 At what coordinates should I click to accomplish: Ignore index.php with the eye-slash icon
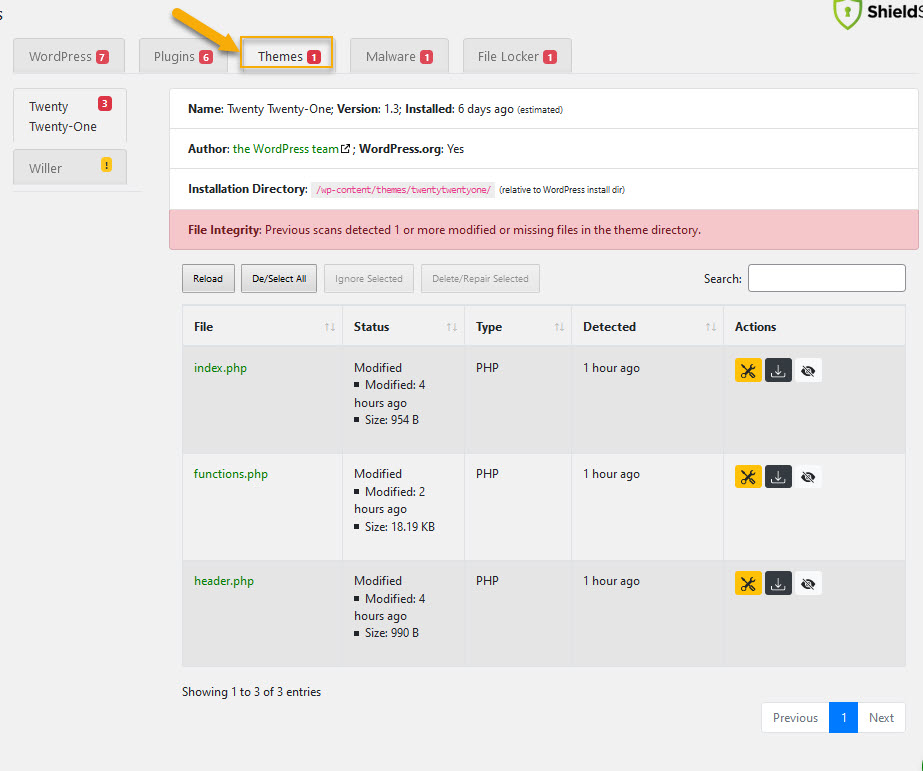coord(808,371)
